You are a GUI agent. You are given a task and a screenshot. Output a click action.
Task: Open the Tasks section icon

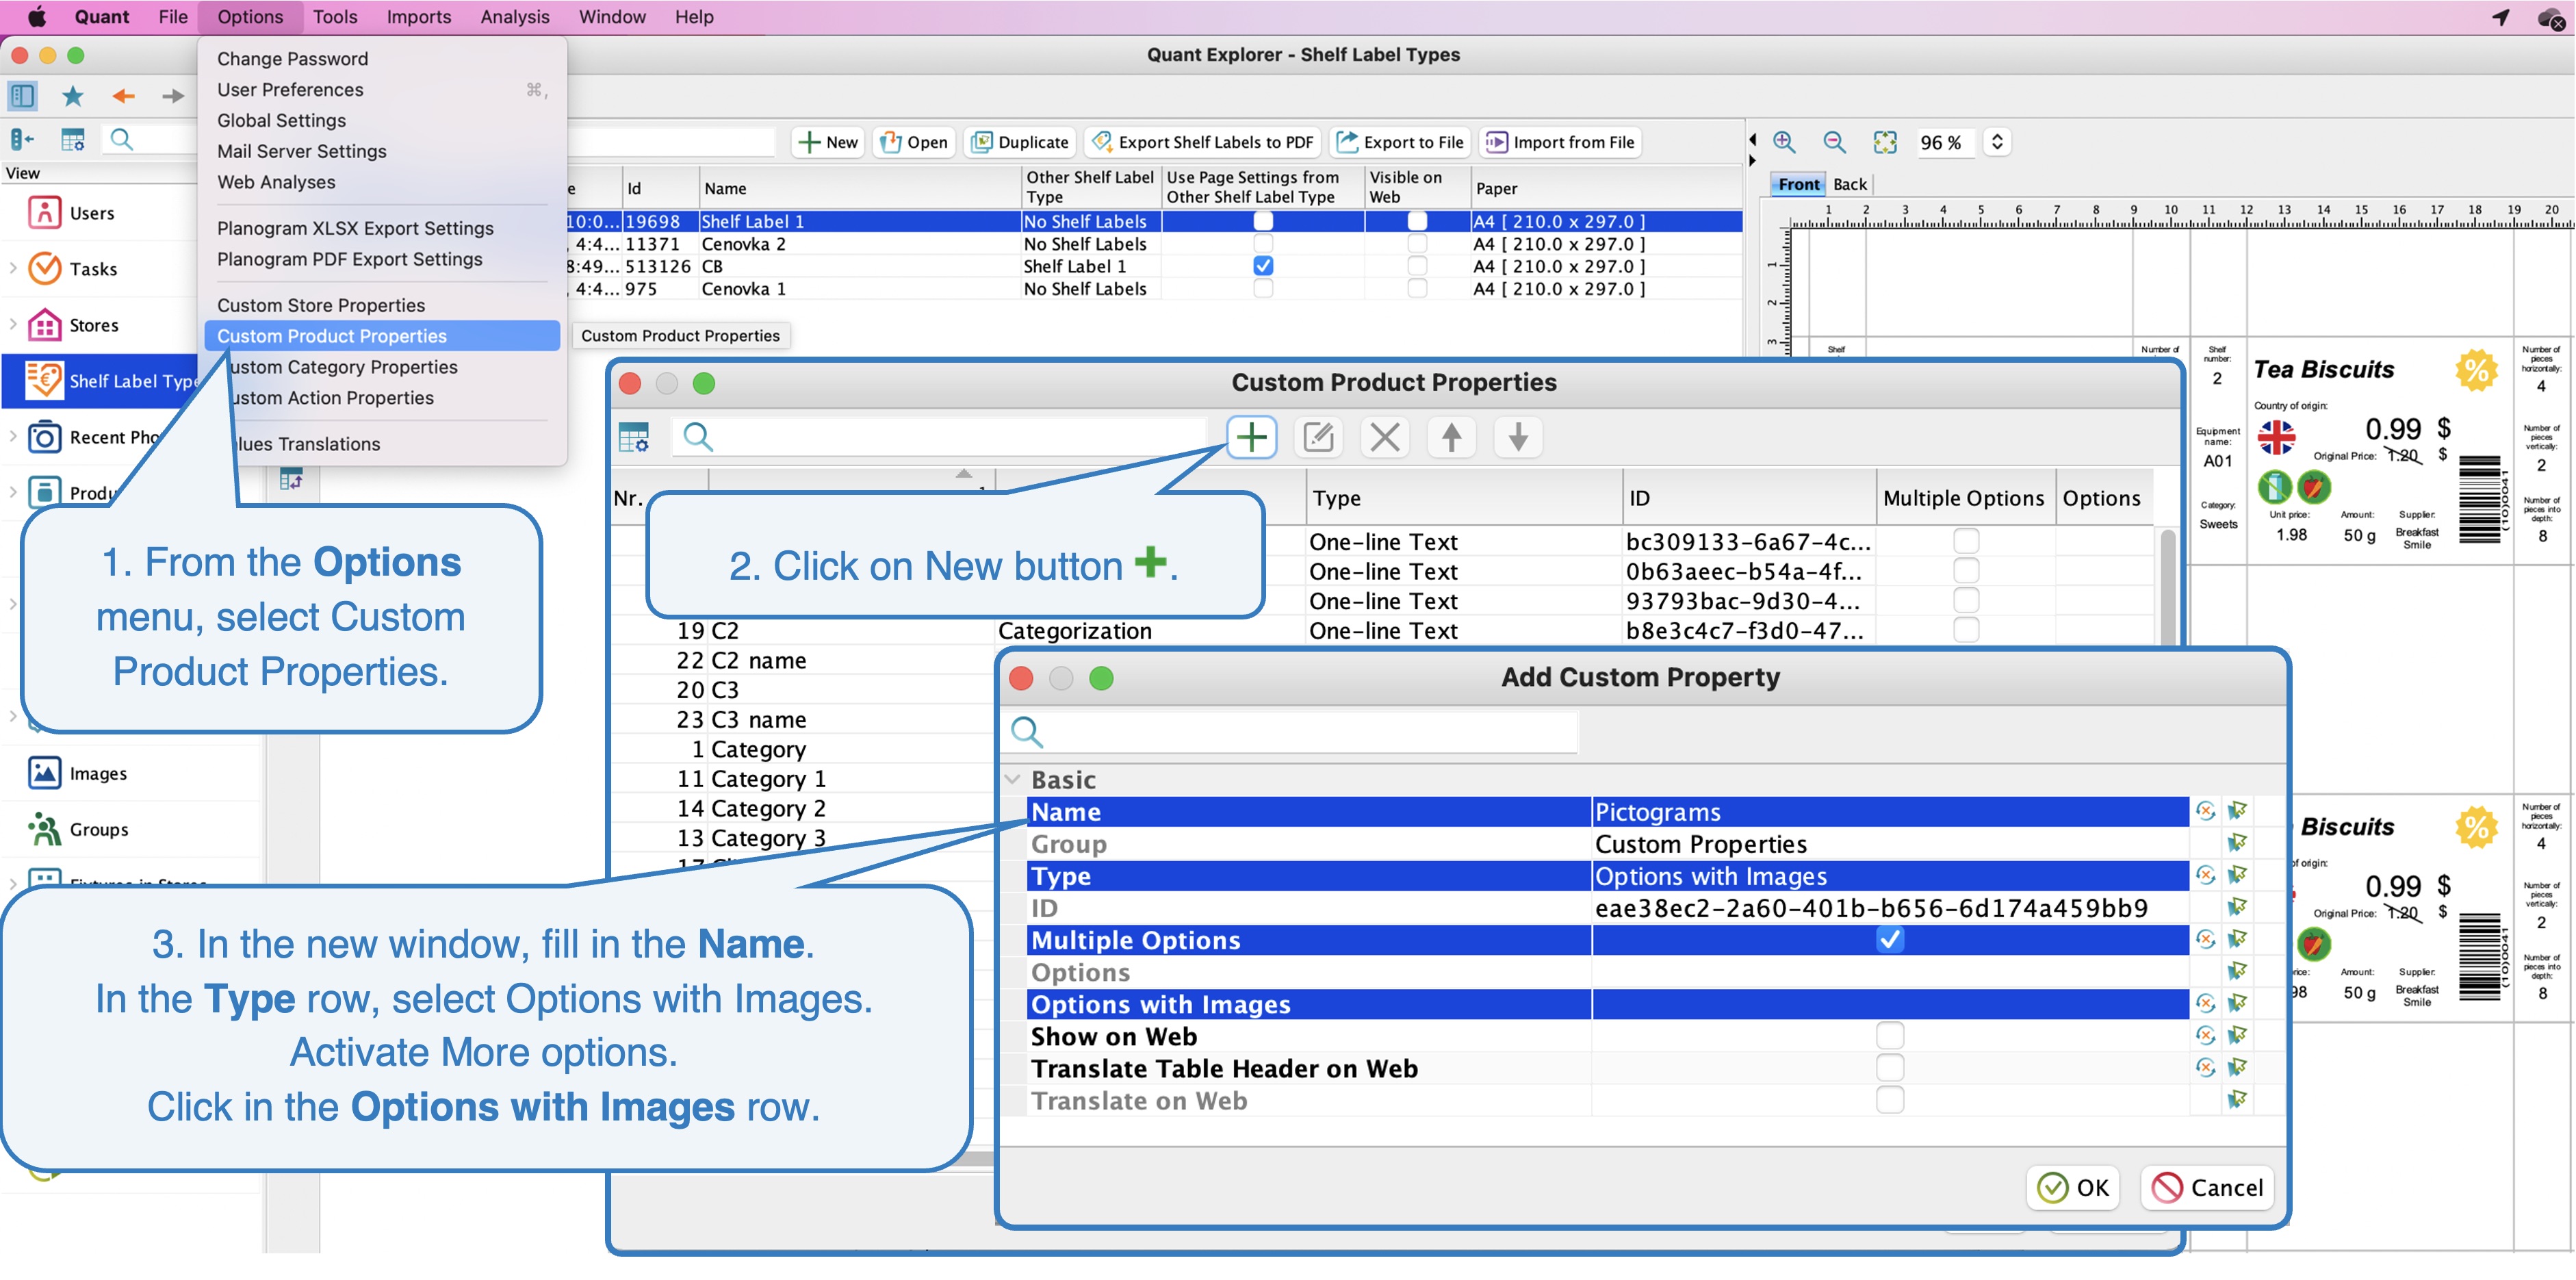(x=44, y=269)
